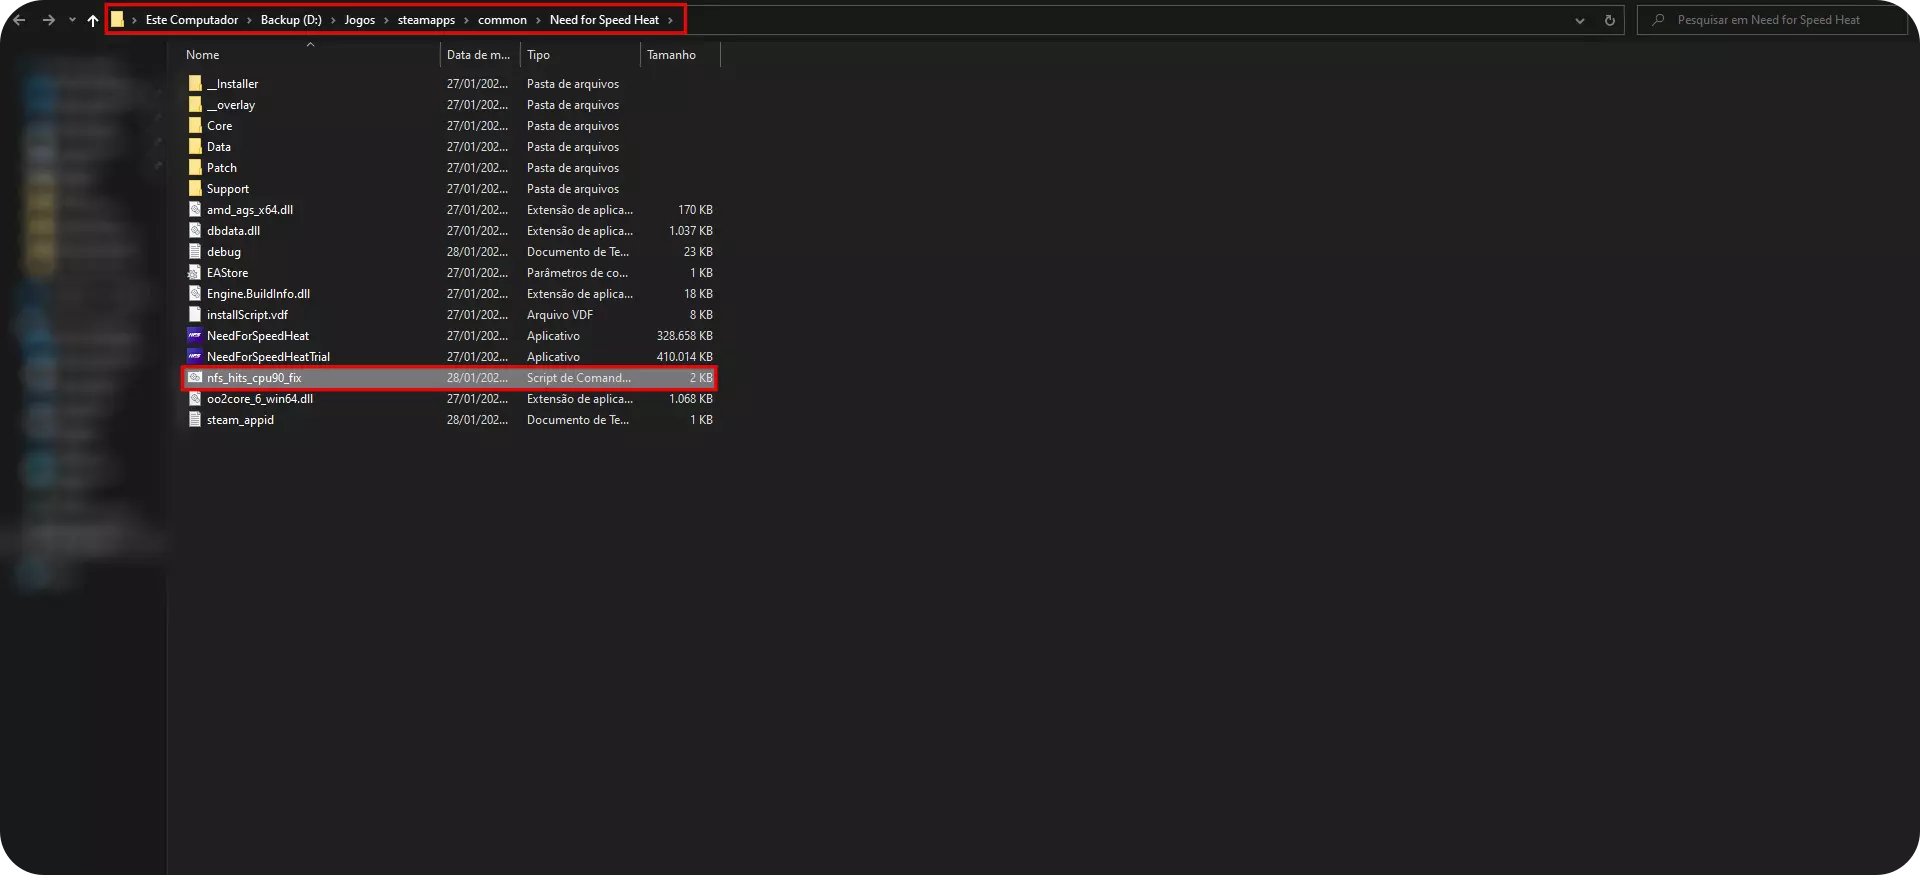The image size is (1920, 875).
Task: Select nfs_hits_cpu90_fix script icon
Action: coord(195,378)
